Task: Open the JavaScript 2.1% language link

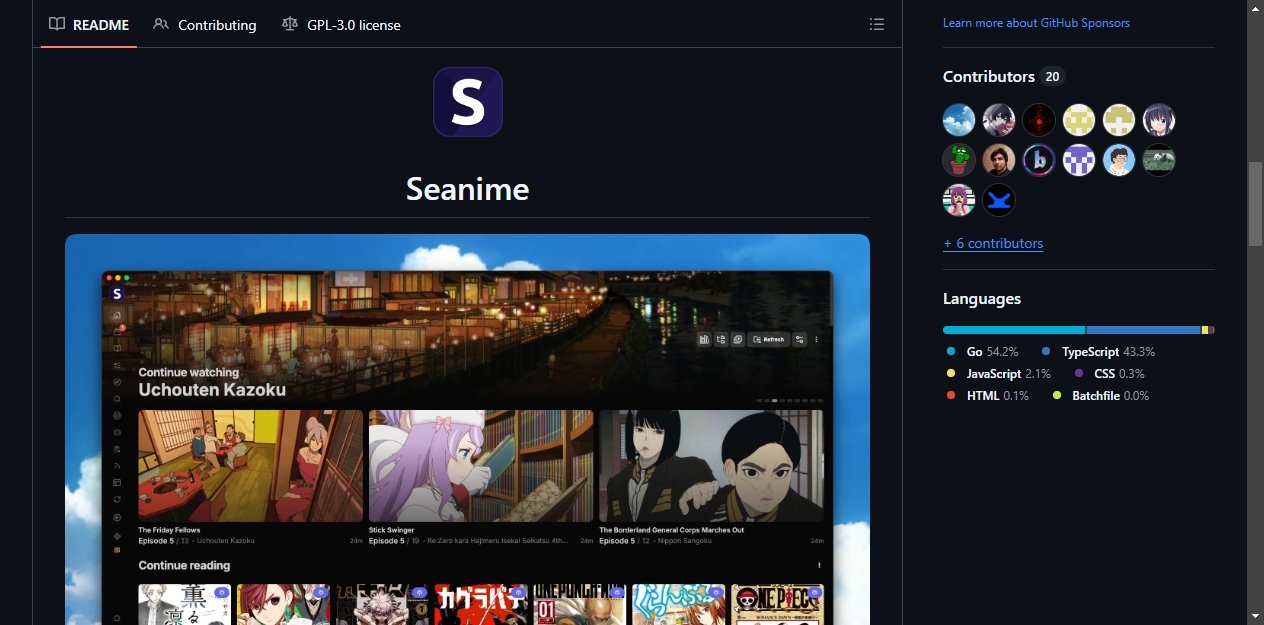Action: coord(998,374)
